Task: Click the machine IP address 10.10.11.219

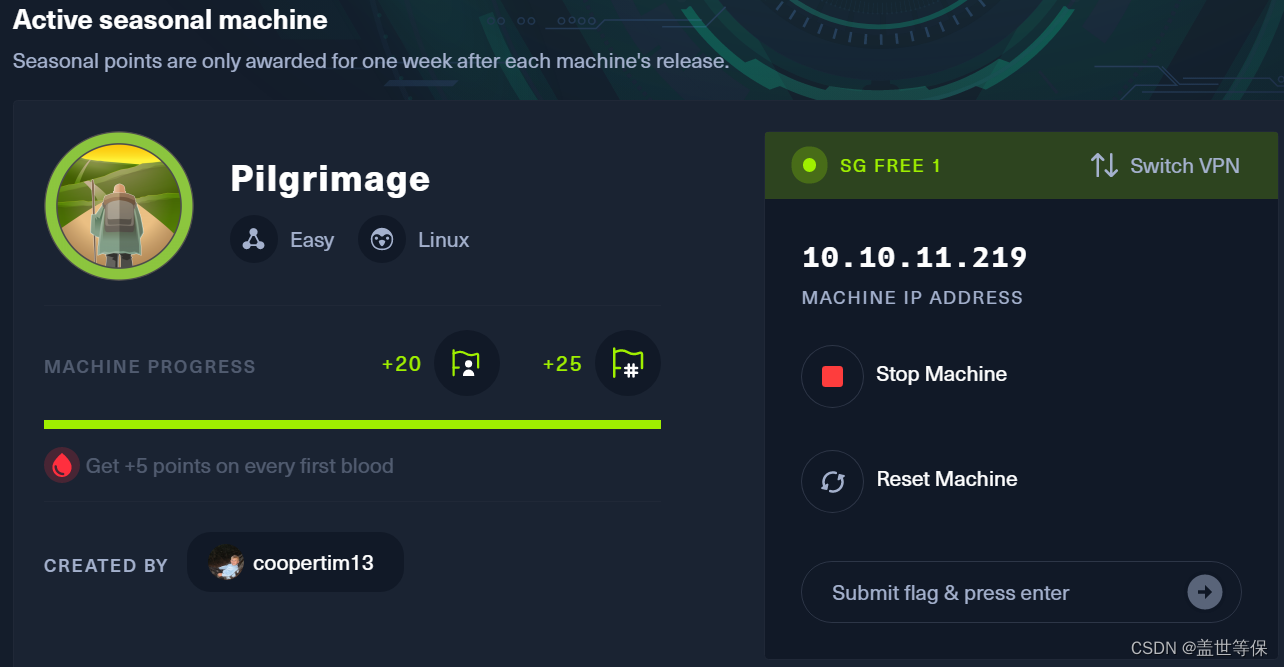Action: coord(913,257)
